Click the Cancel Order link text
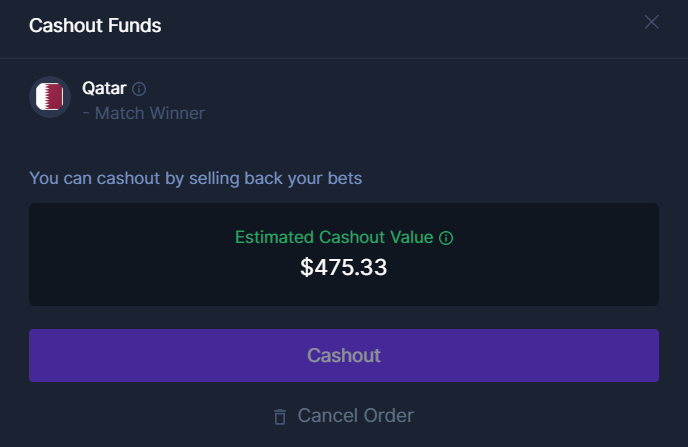Image resolution: width=688 pixels, height=447 pixels. tap(355, 415)
